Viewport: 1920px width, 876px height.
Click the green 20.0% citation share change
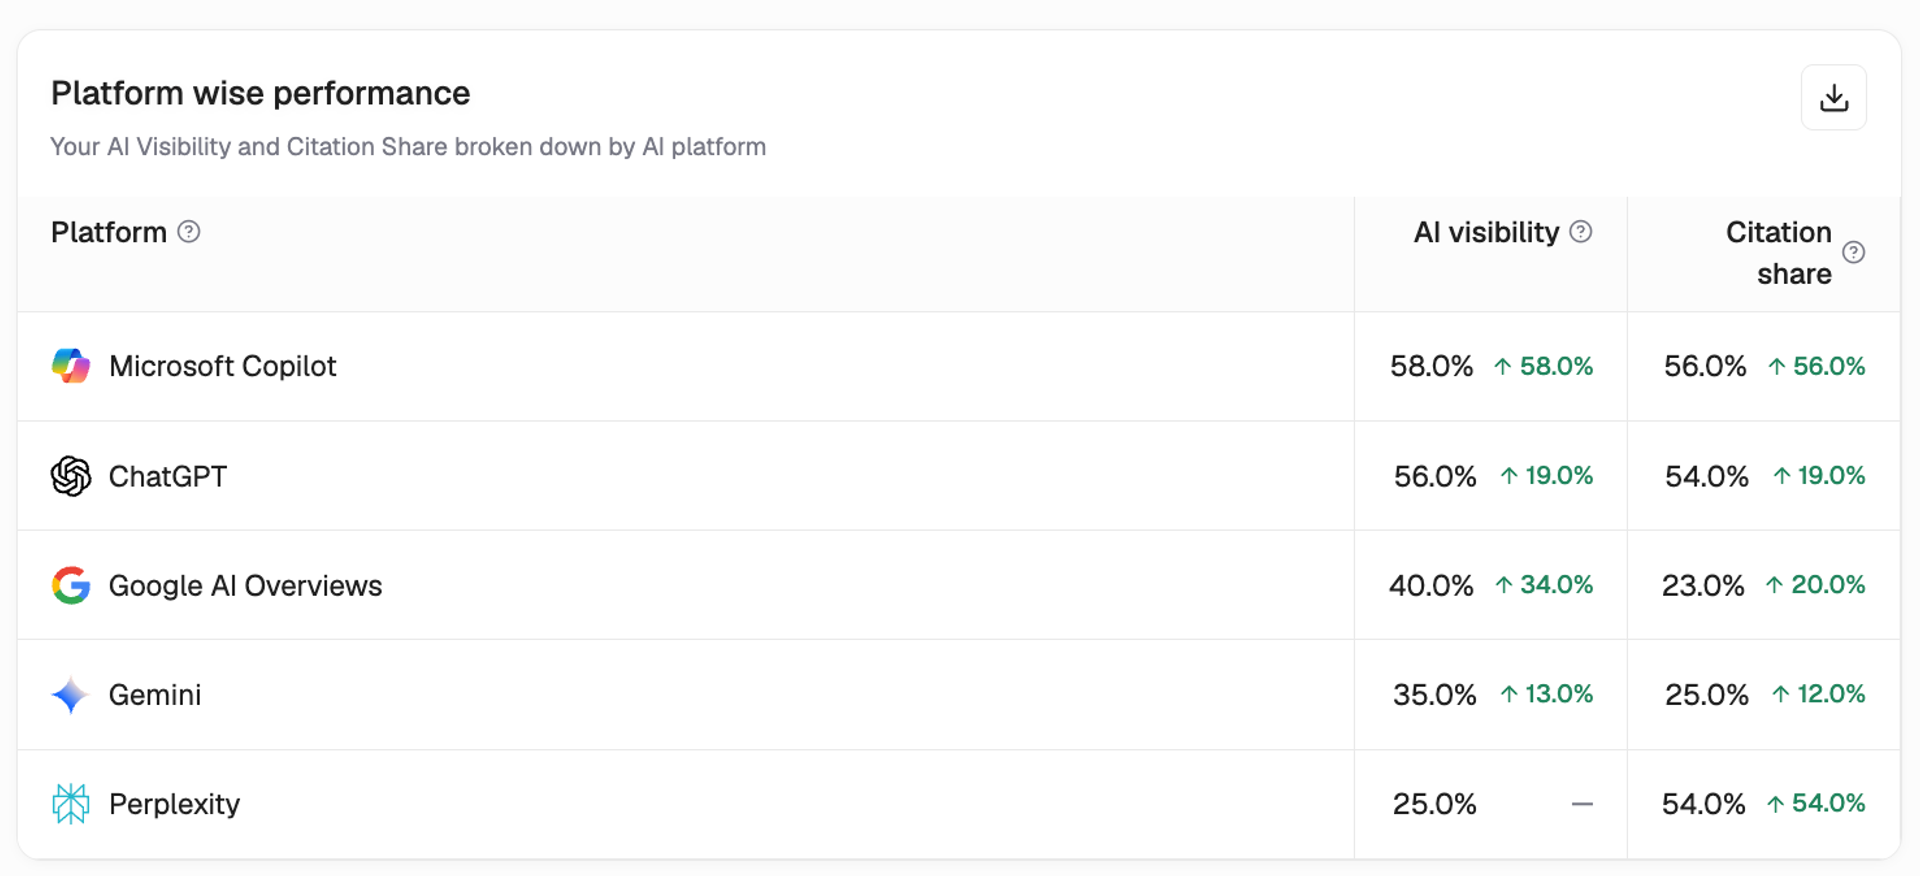tap(1815, 585)
